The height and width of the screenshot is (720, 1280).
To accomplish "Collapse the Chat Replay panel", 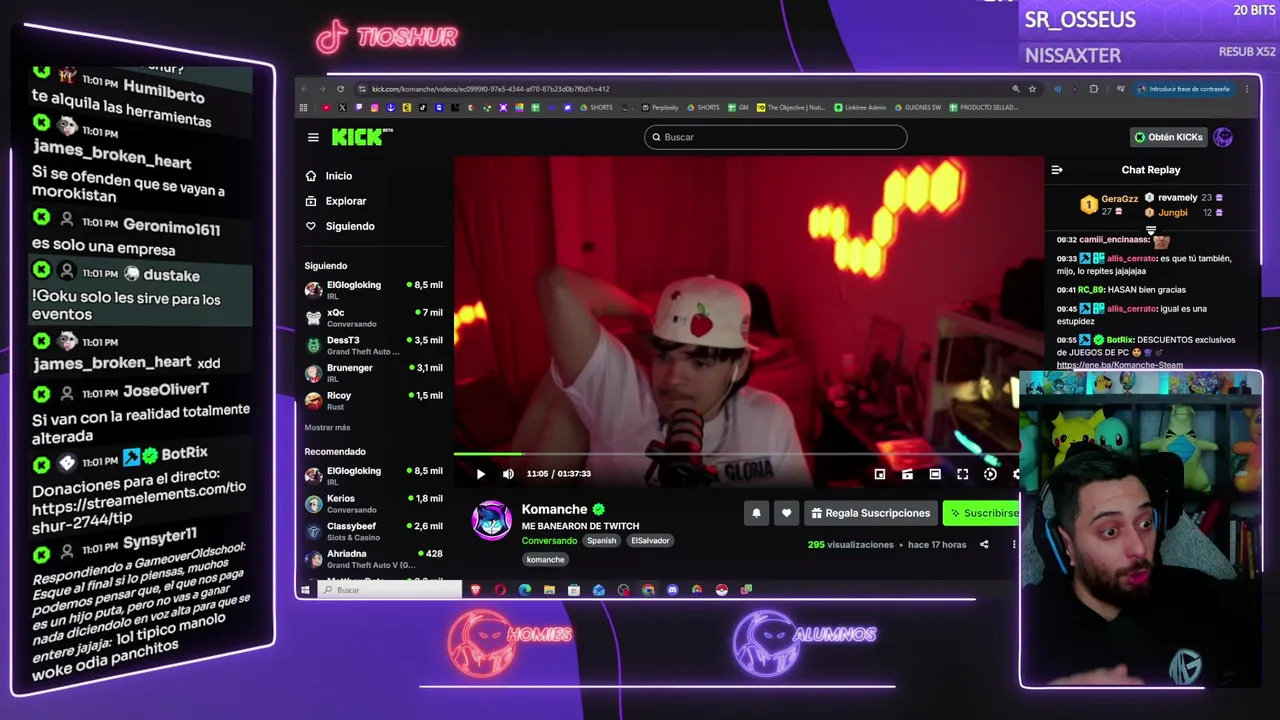I will tap(1057, 170).
